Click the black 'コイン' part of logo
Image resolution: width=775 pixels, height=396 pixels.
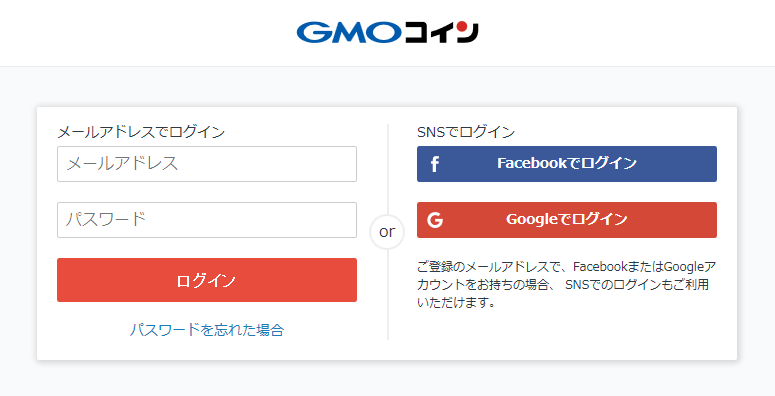click(441, 32)
